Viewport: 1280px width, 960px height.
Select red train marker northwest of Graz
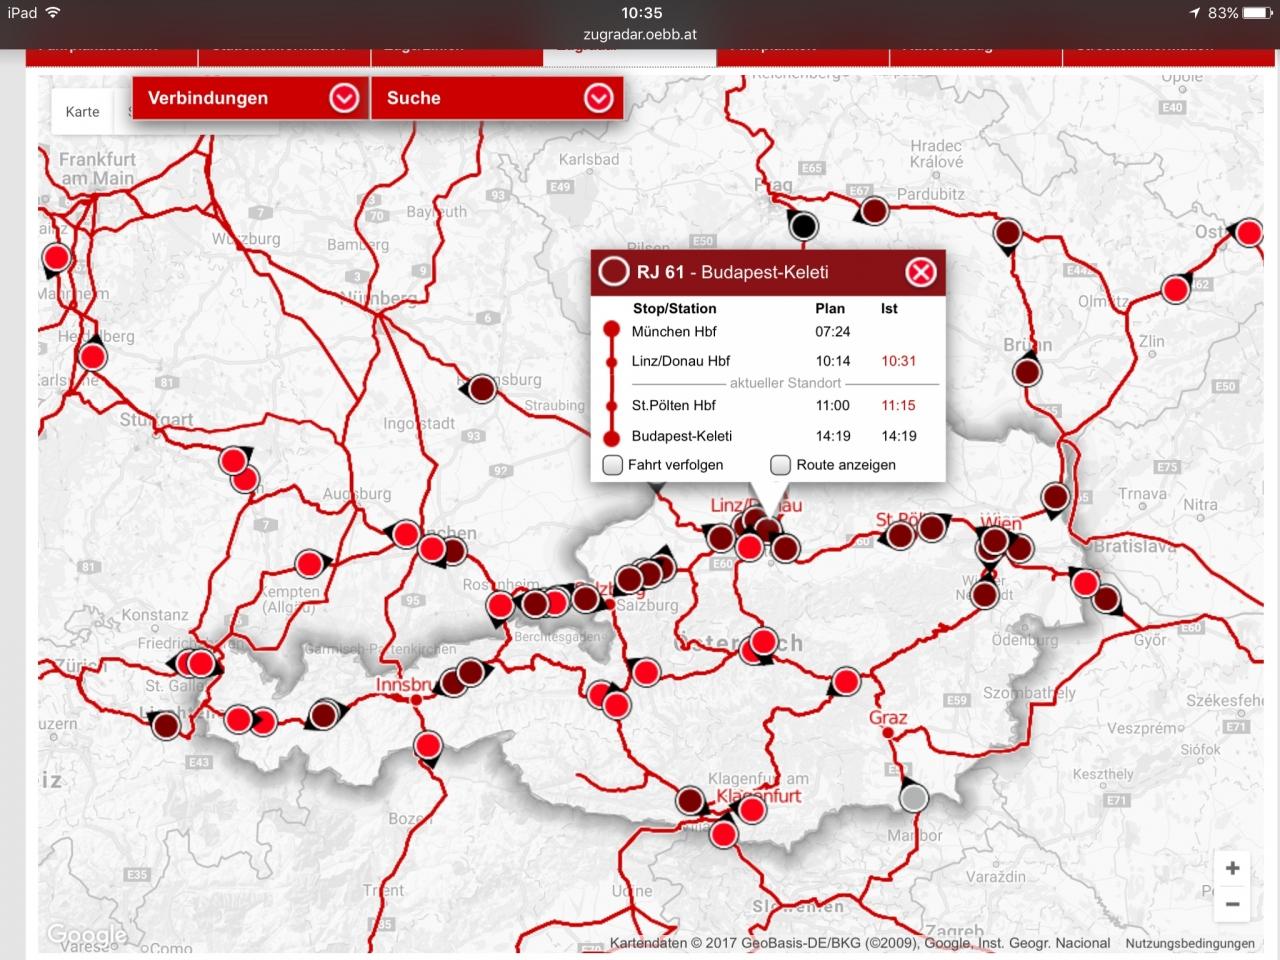point(846,683)
